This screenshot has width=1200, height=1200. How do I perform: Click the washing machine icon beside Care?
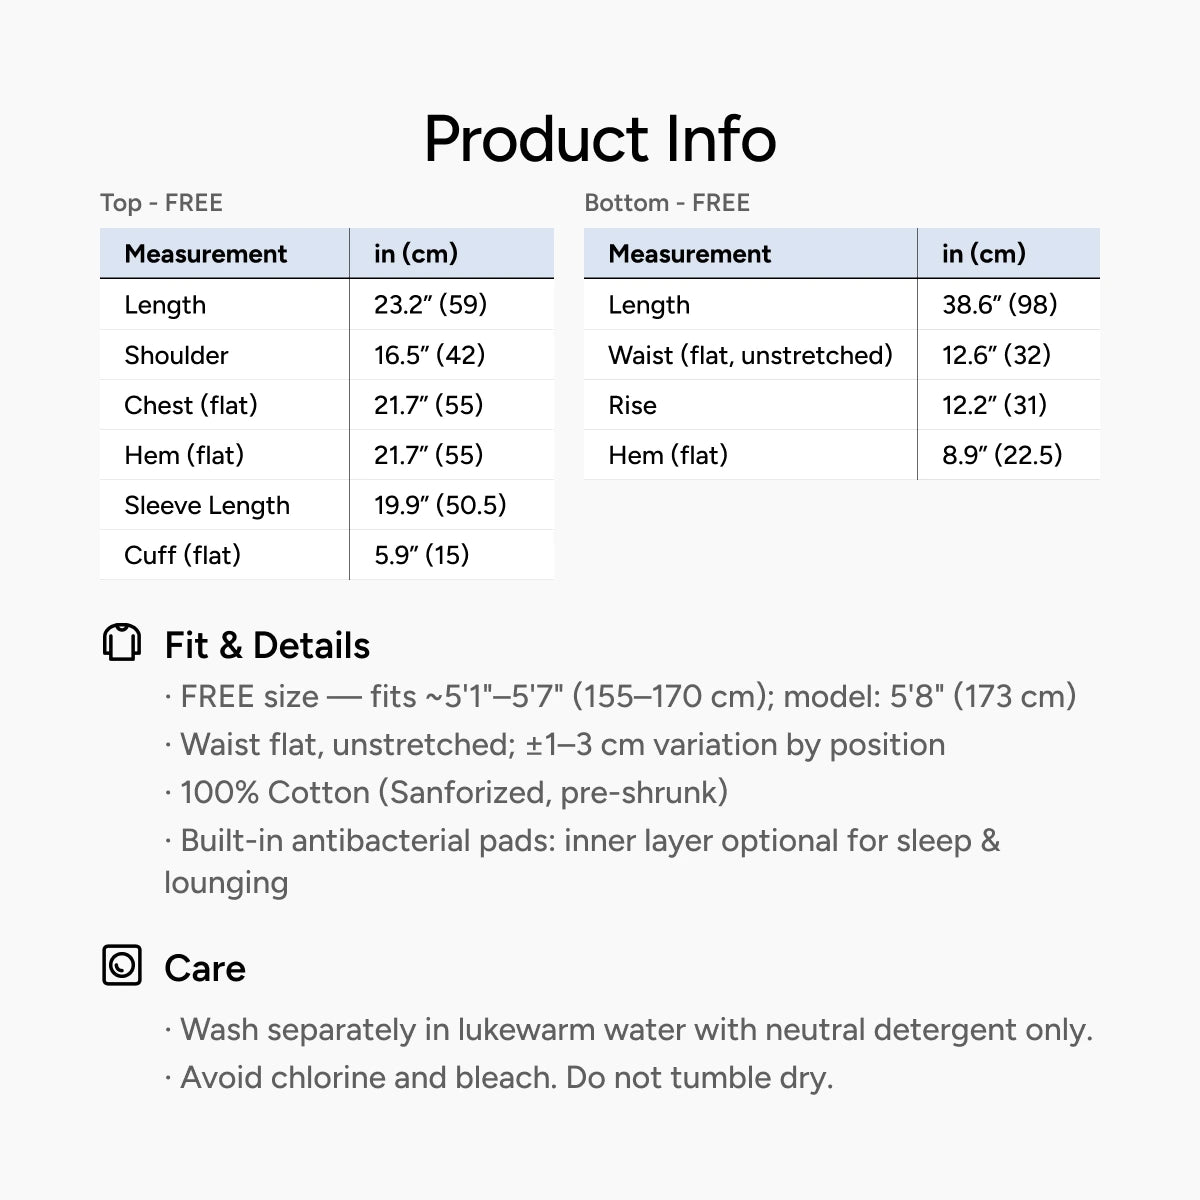[x=122, y=965]
